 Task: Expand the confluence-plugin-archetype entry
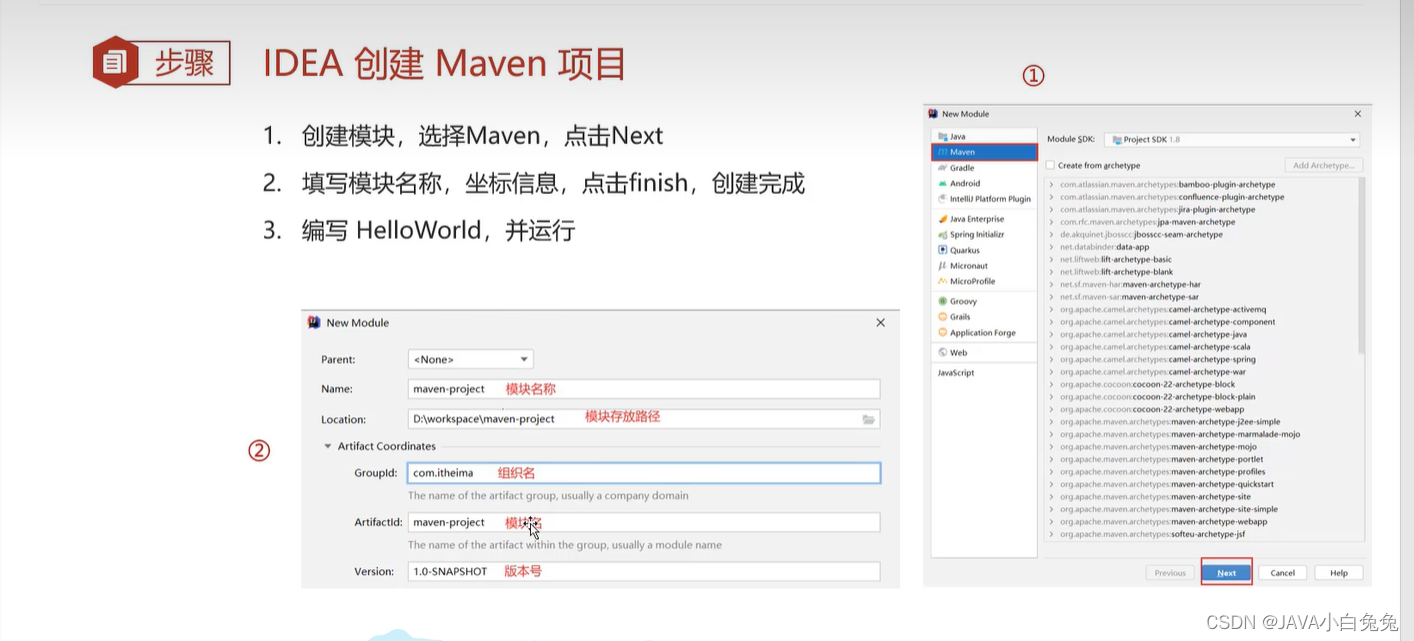pyautogui.click(x=1052, y=197)
